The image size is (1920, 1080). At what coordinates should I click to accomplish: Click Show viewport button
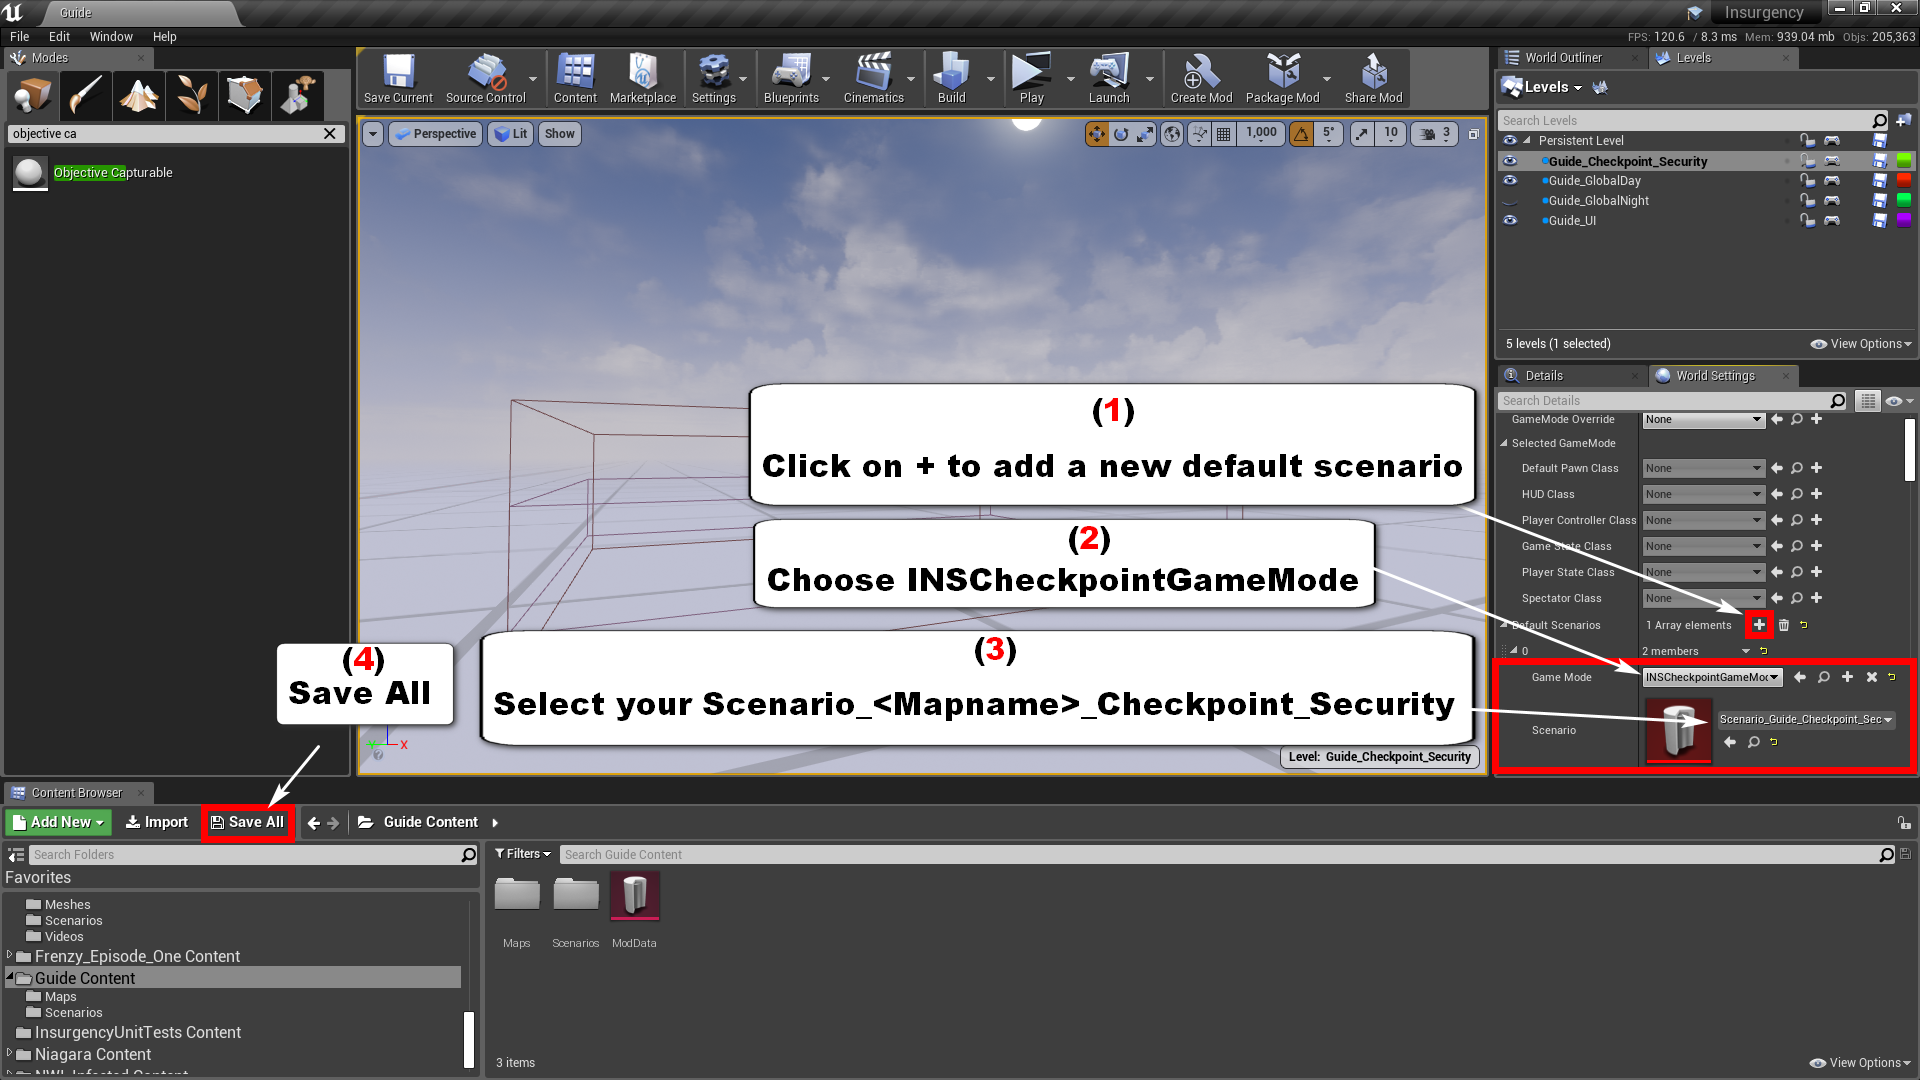pos(560,133)
